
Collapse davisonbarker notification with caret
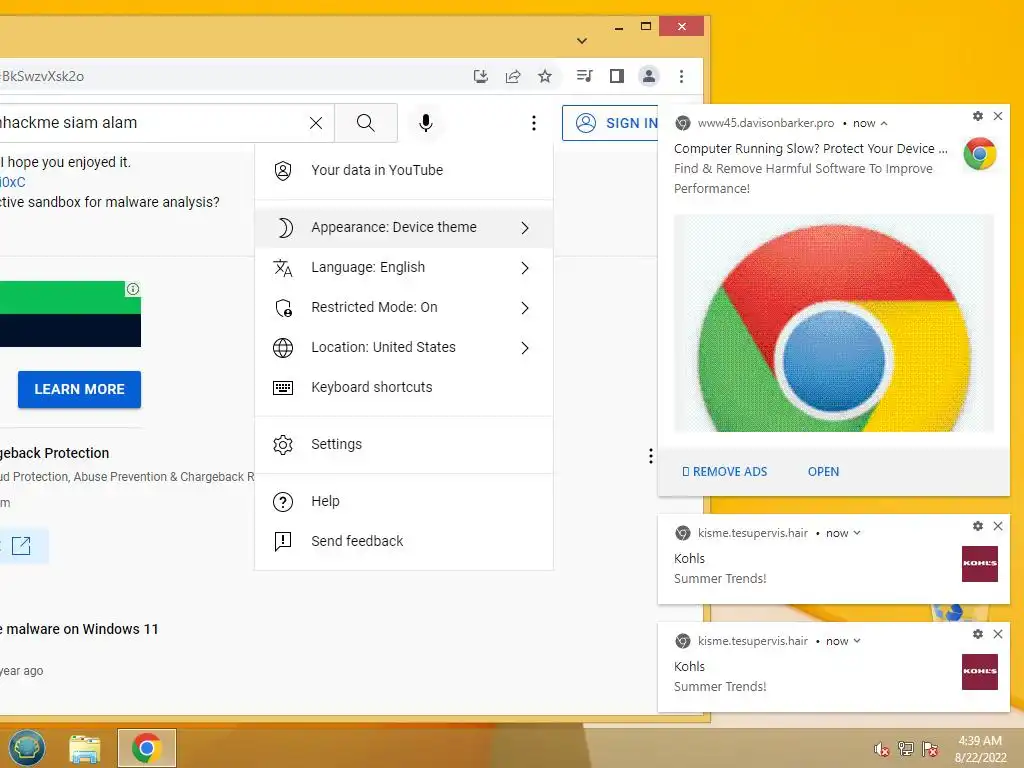(x=884, y=123)
